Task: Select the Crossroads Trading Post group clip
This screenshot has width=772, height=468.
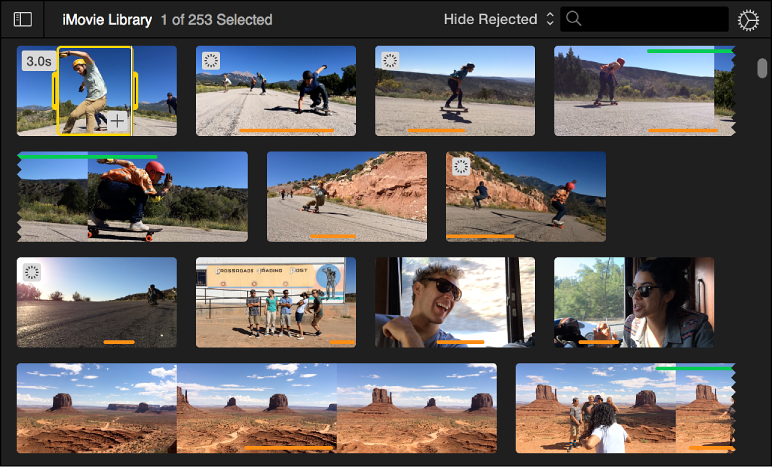Action: click(x=276, y=302)
